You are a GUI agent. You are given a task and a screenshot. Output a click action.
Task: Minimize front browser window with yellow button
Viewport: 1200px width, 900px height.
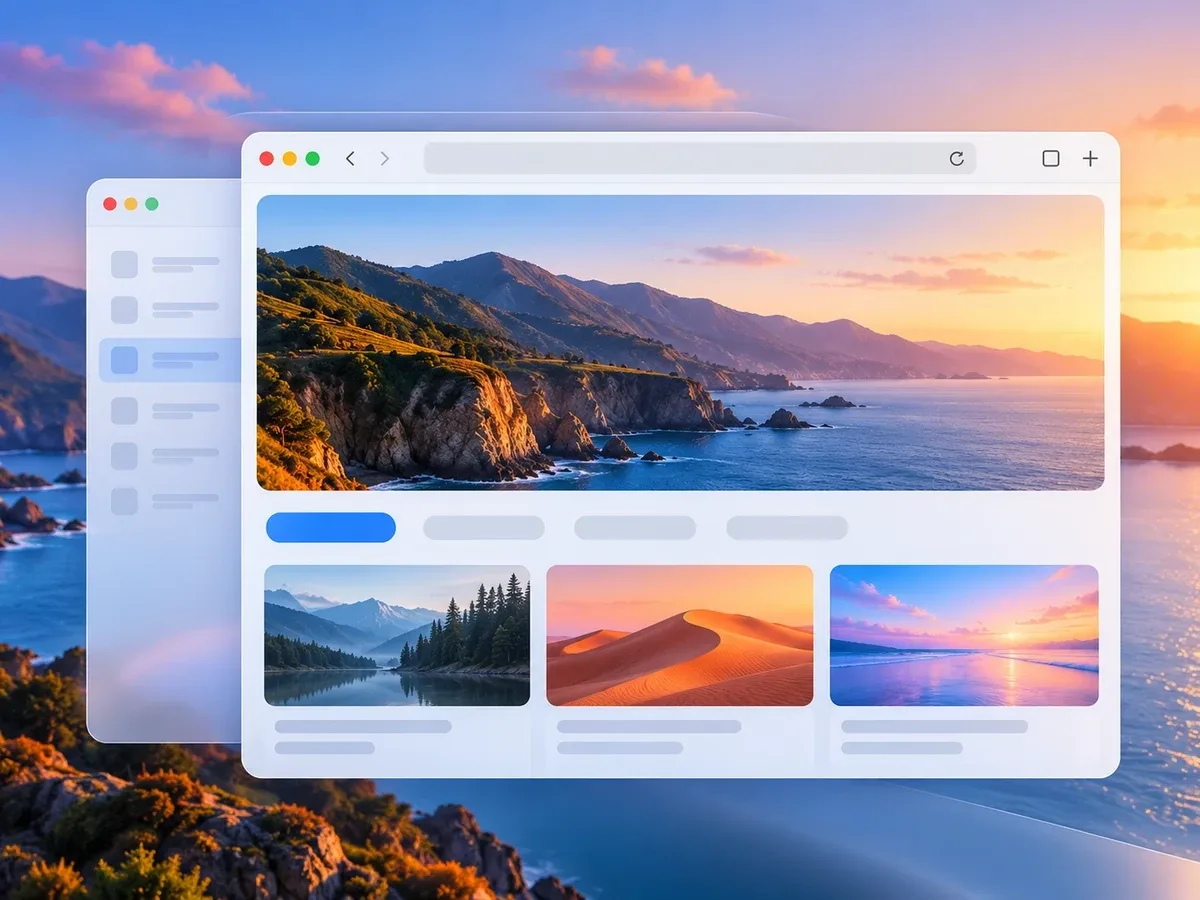[289, 158]
